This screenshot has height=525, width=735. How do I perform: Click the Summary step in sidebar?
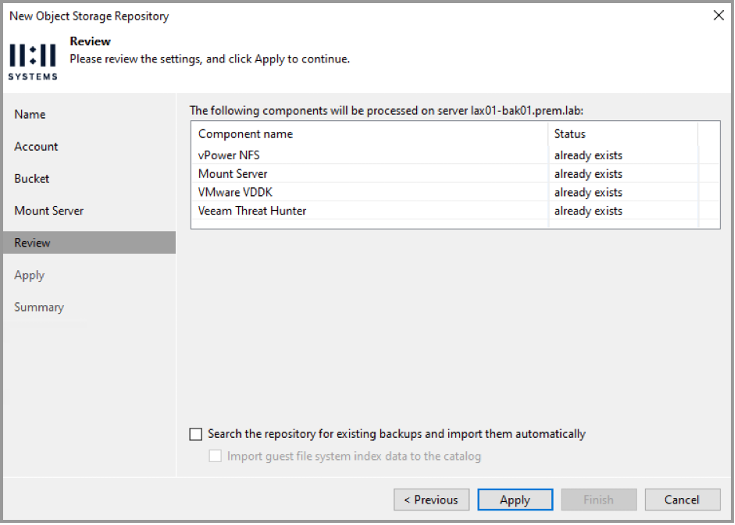pyautogui.click(x=39, y=308)
